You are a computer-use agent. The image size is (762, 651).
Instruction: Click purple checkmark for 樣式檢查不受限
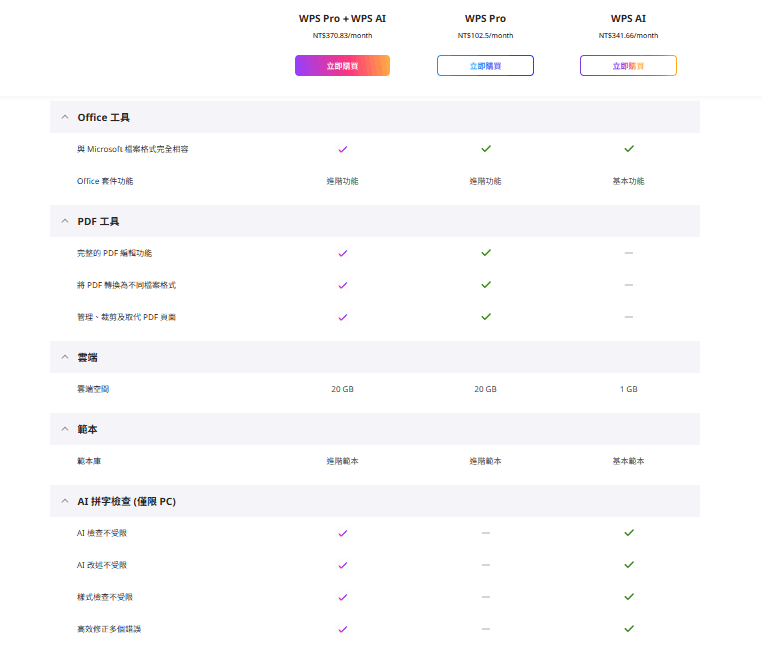click(343, 598)
